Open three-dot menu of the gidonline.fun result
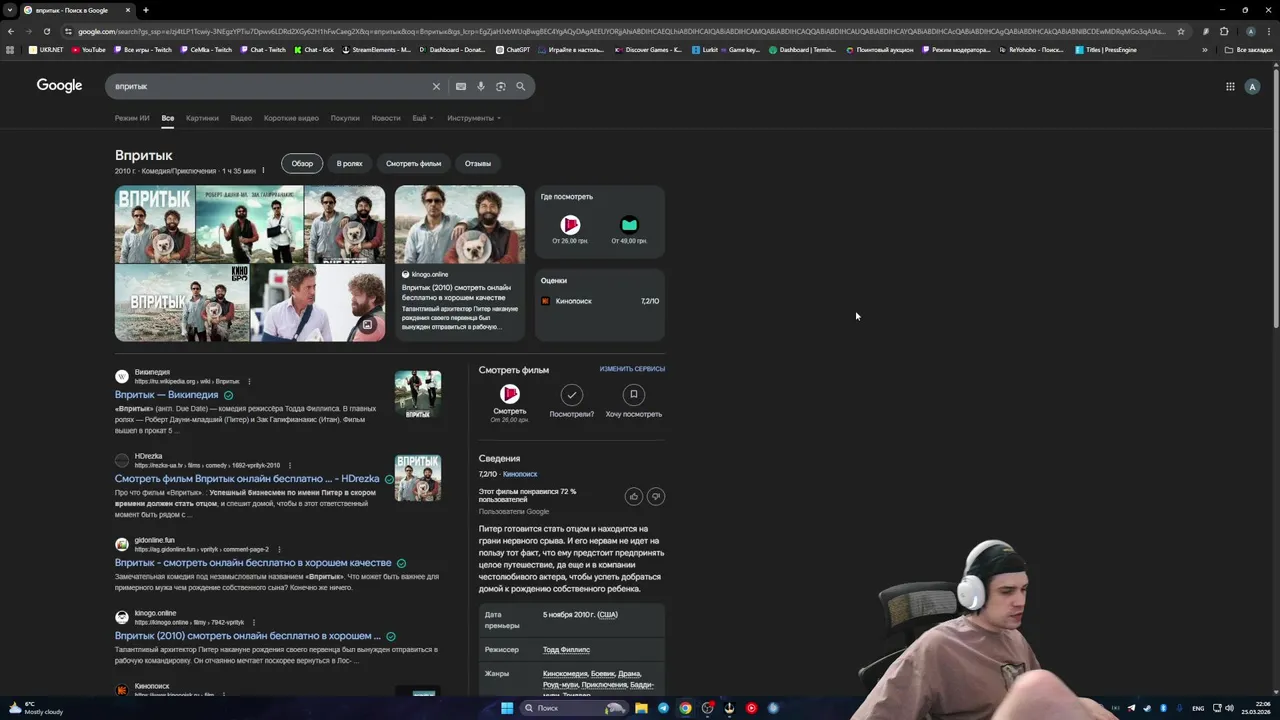The height and width of the screenshot is (720, 1280). (279, 549)
